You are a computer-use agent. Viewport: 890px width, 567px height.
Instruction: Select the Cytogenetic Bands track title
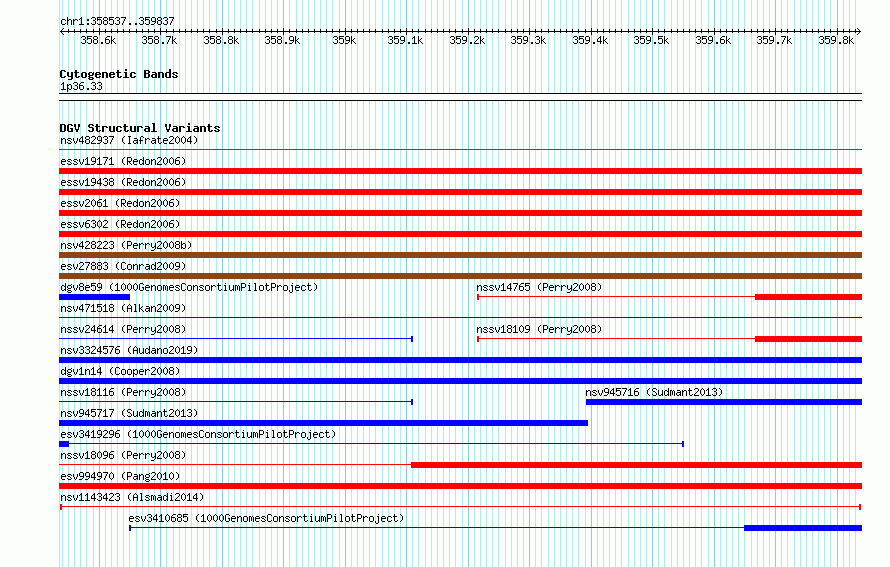click(x=119, y=74)
